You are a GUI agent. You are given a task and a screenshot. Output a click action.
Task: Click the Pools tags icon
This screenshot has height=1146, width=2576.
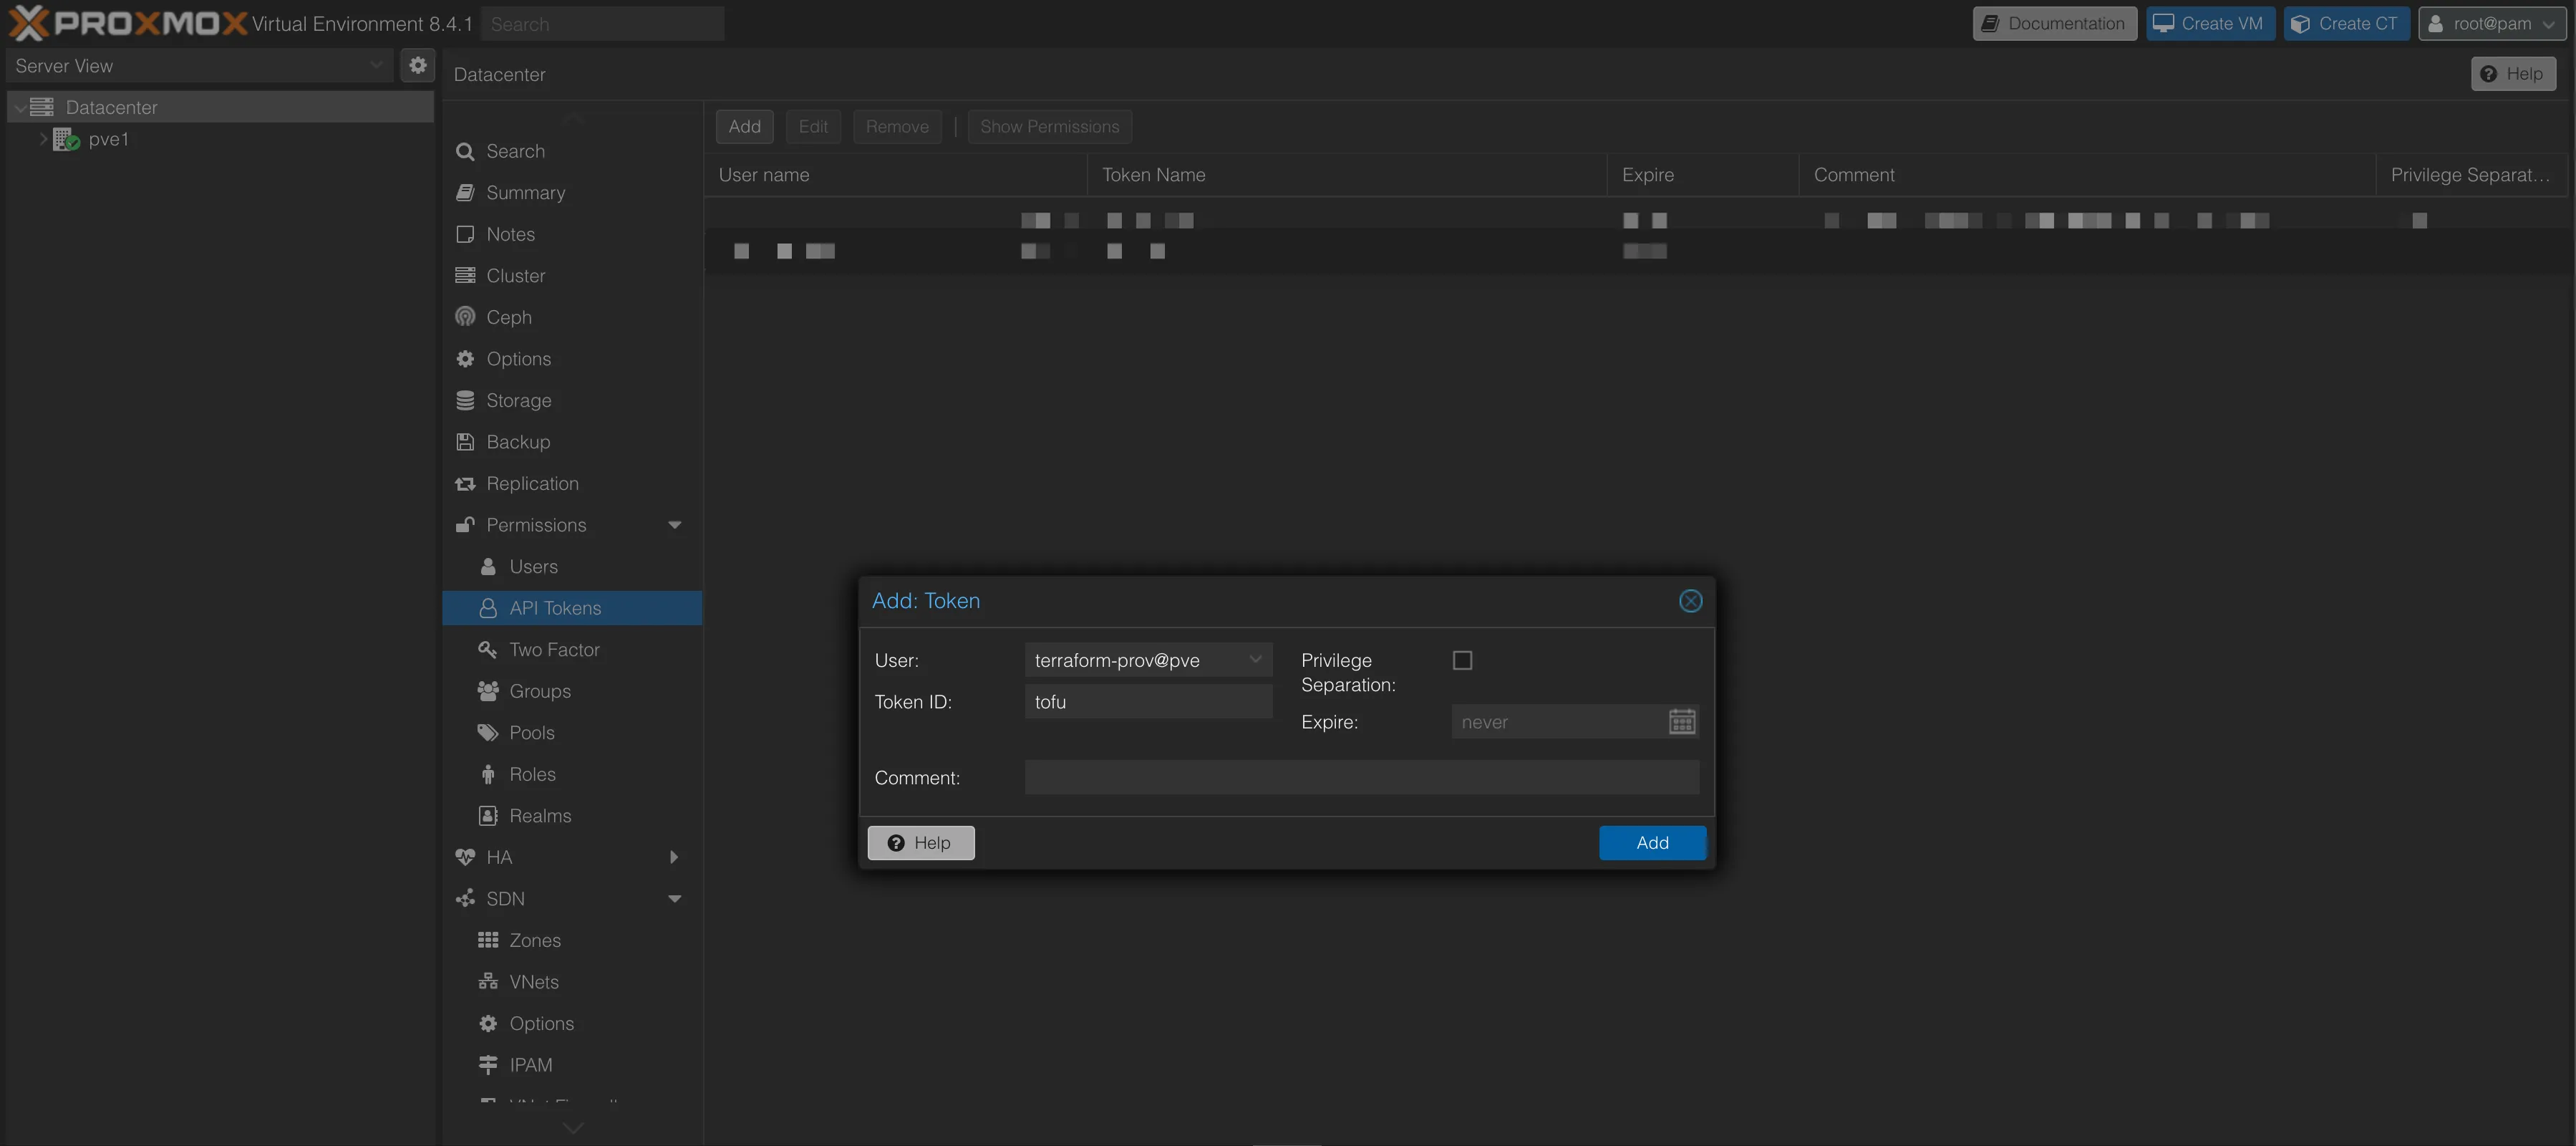[488, 732]
